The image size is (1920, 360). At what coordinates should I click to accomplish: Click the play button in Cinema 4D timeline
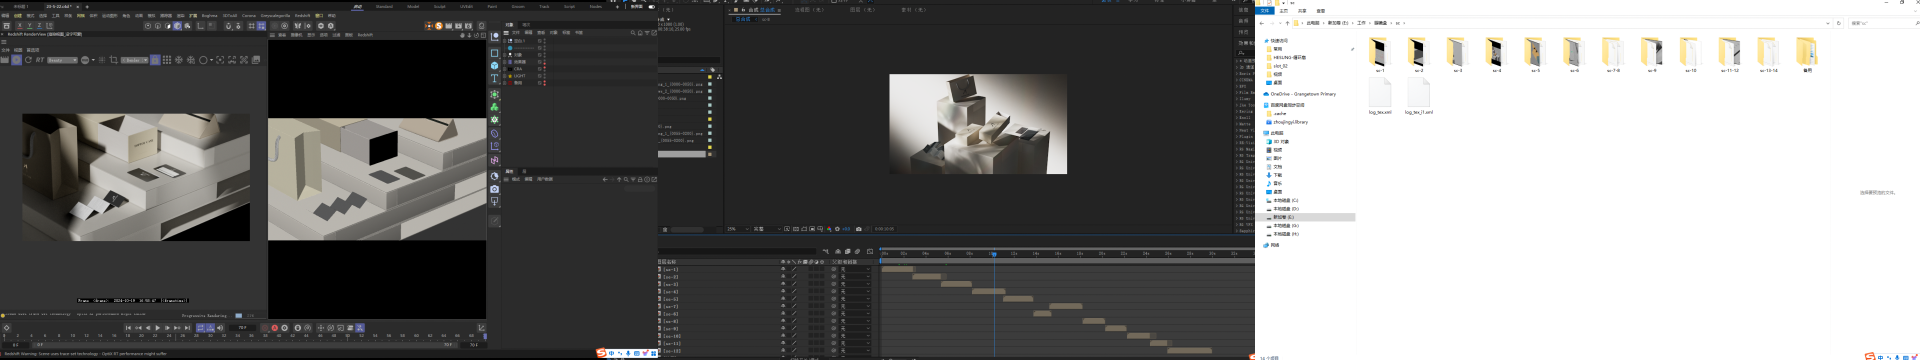157,327
